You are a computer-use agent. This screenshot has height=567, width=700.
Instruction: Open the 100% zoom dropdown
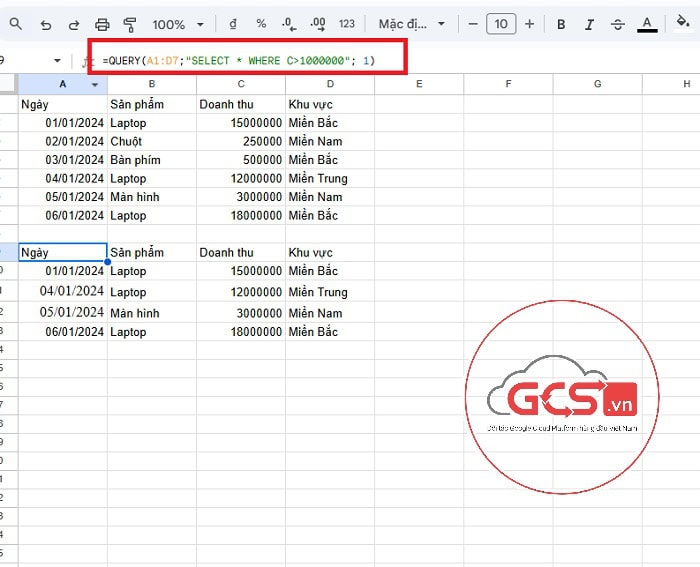(x=178, y=24)
